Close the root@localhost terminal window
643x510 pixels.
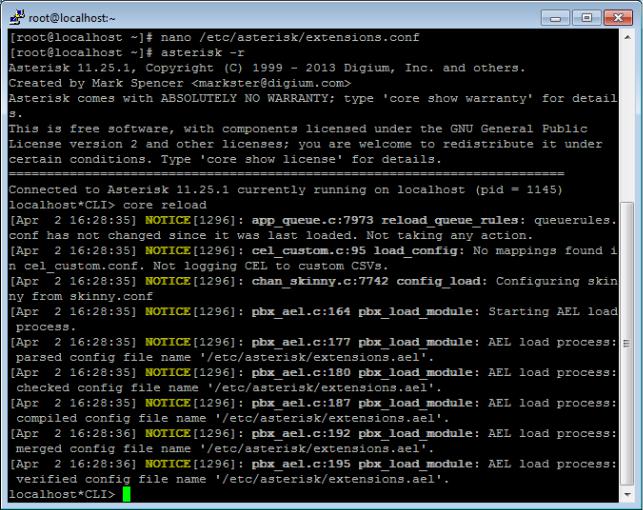(x=618, y=18)
